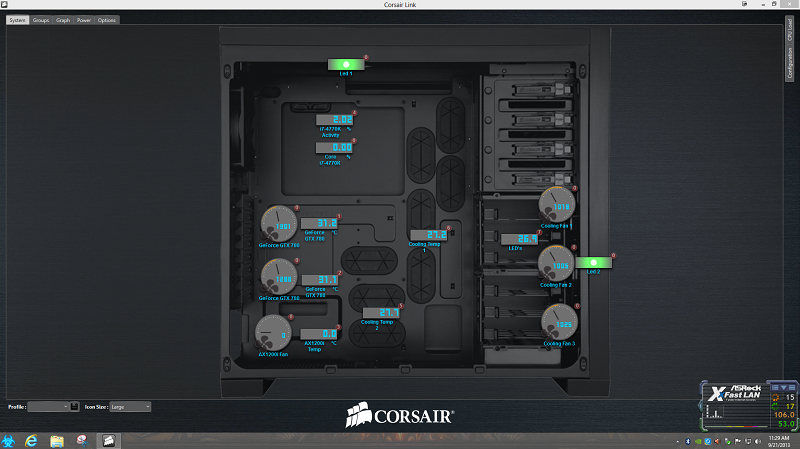The image size is (800, 449).
Task: Click the red muted speaker tray icon
Action: pyautogui.click(x=717, y=441)
